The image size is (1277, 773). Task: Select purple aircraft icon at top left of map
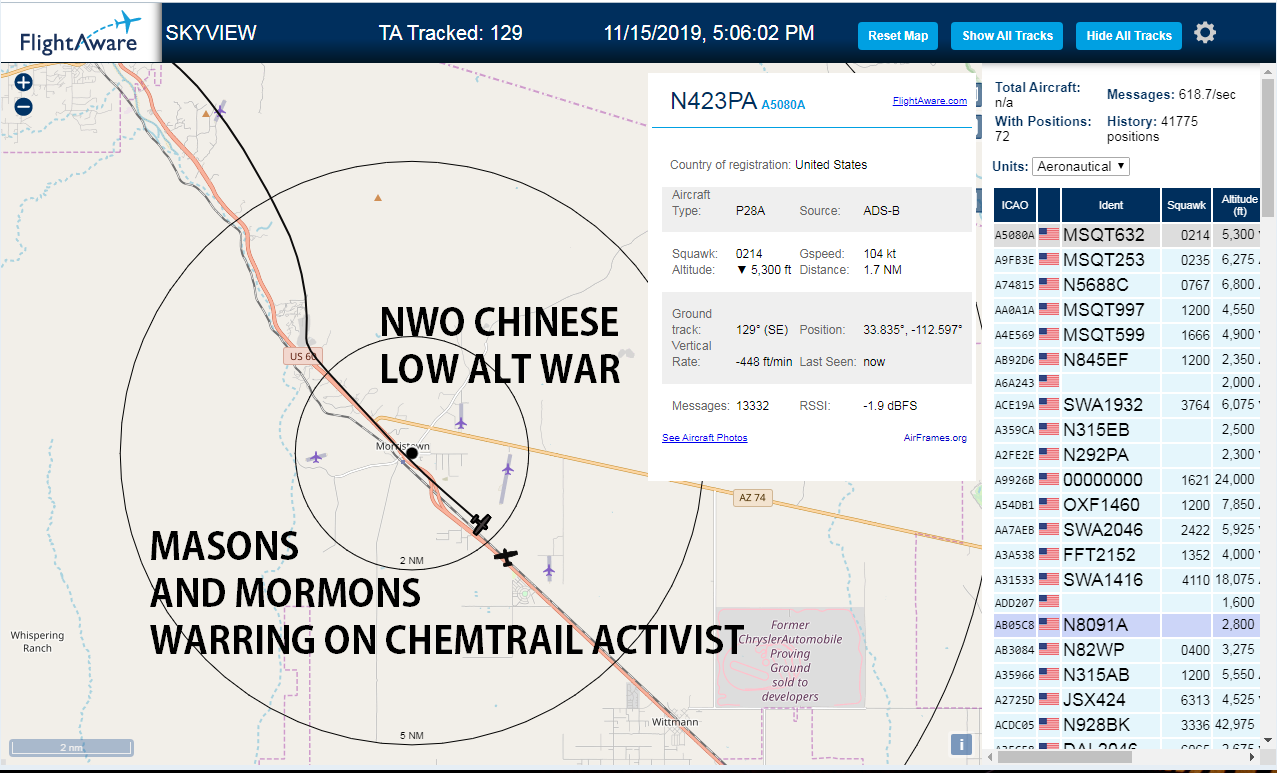click(x=219, y=109)
